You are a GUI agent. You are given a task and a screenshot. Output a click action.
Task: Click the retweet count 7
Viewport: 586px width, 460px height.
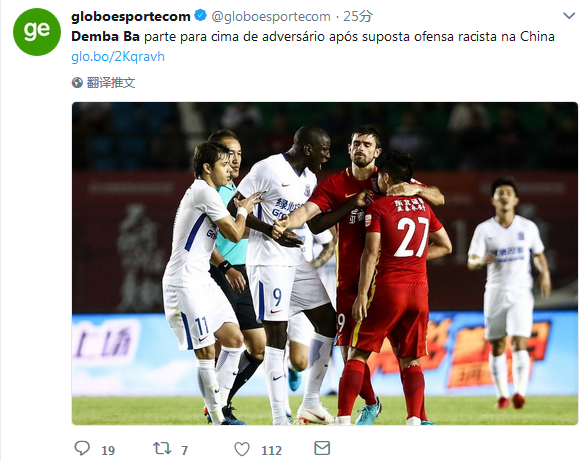pyautogui.click(x=184, y=450)
